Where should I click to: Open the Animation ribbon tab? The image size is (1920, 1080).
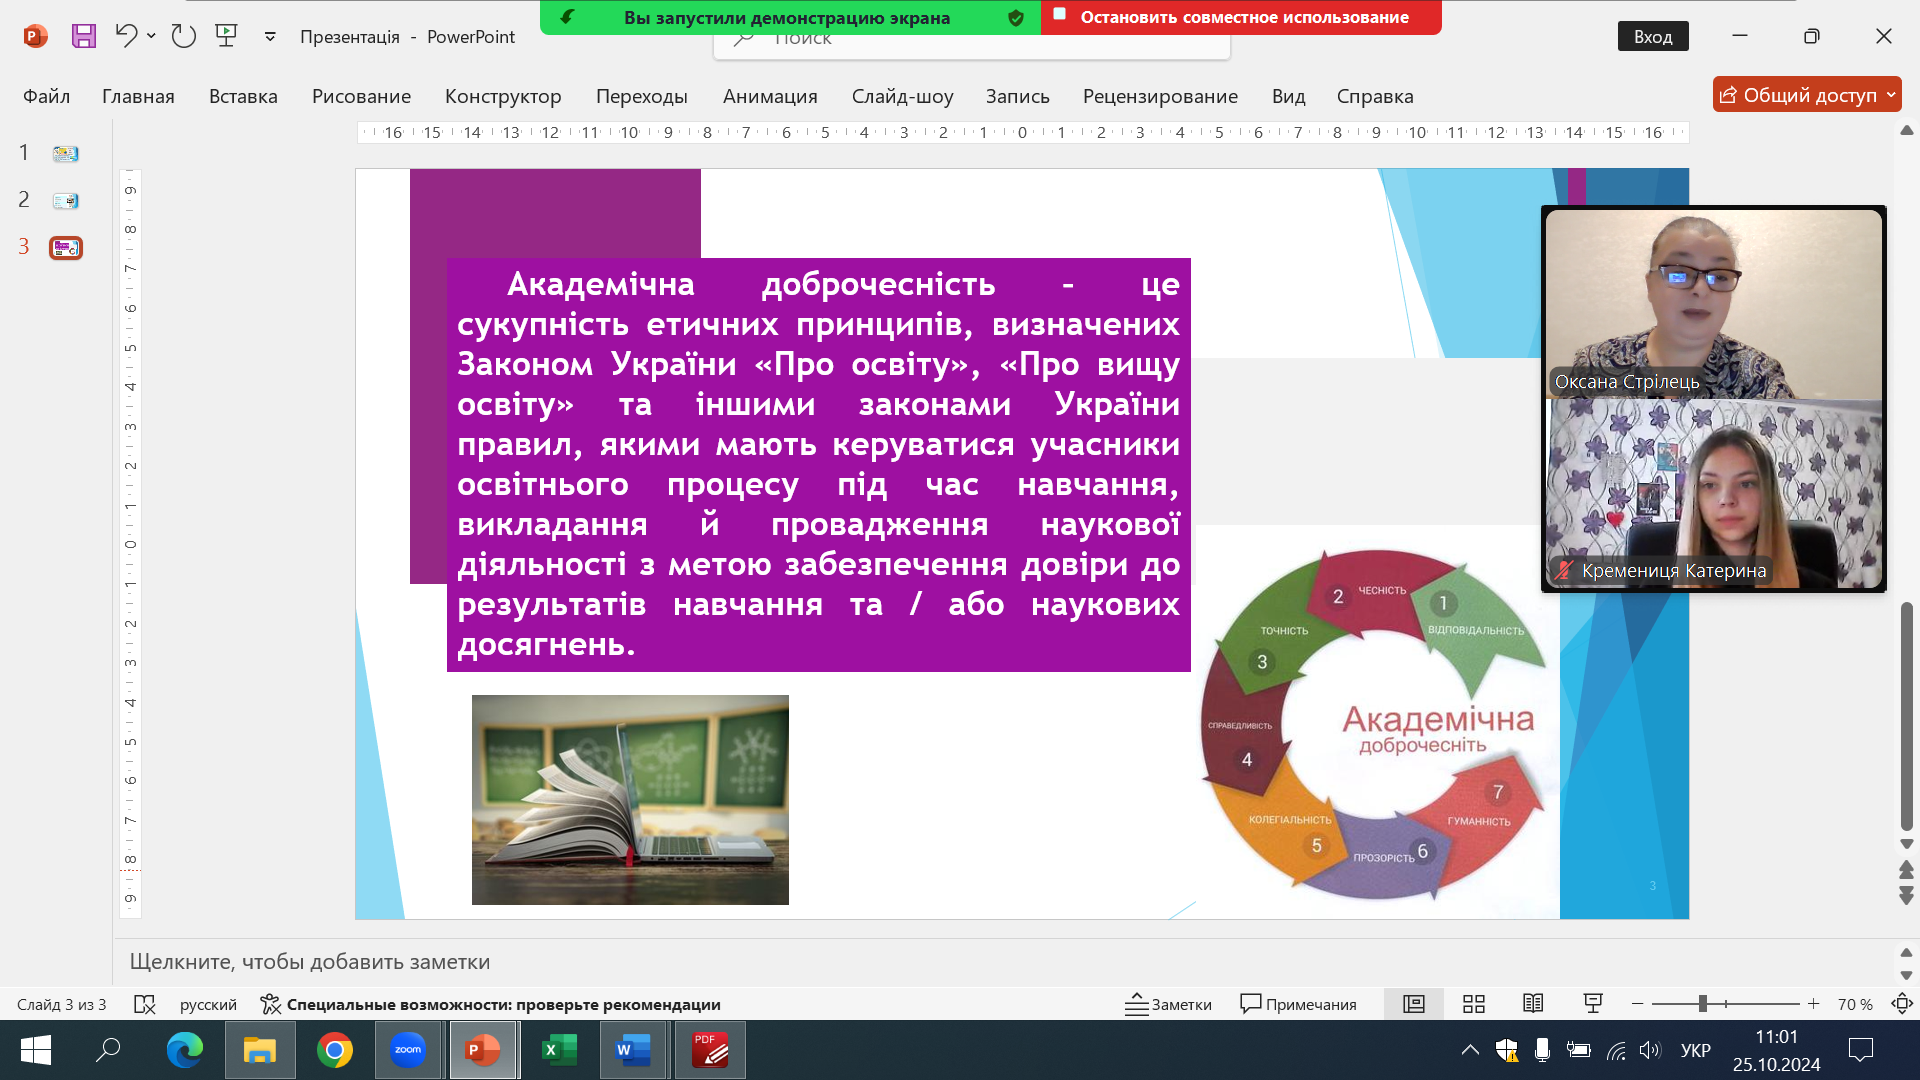pyautogui.click(x=769, y=96)
